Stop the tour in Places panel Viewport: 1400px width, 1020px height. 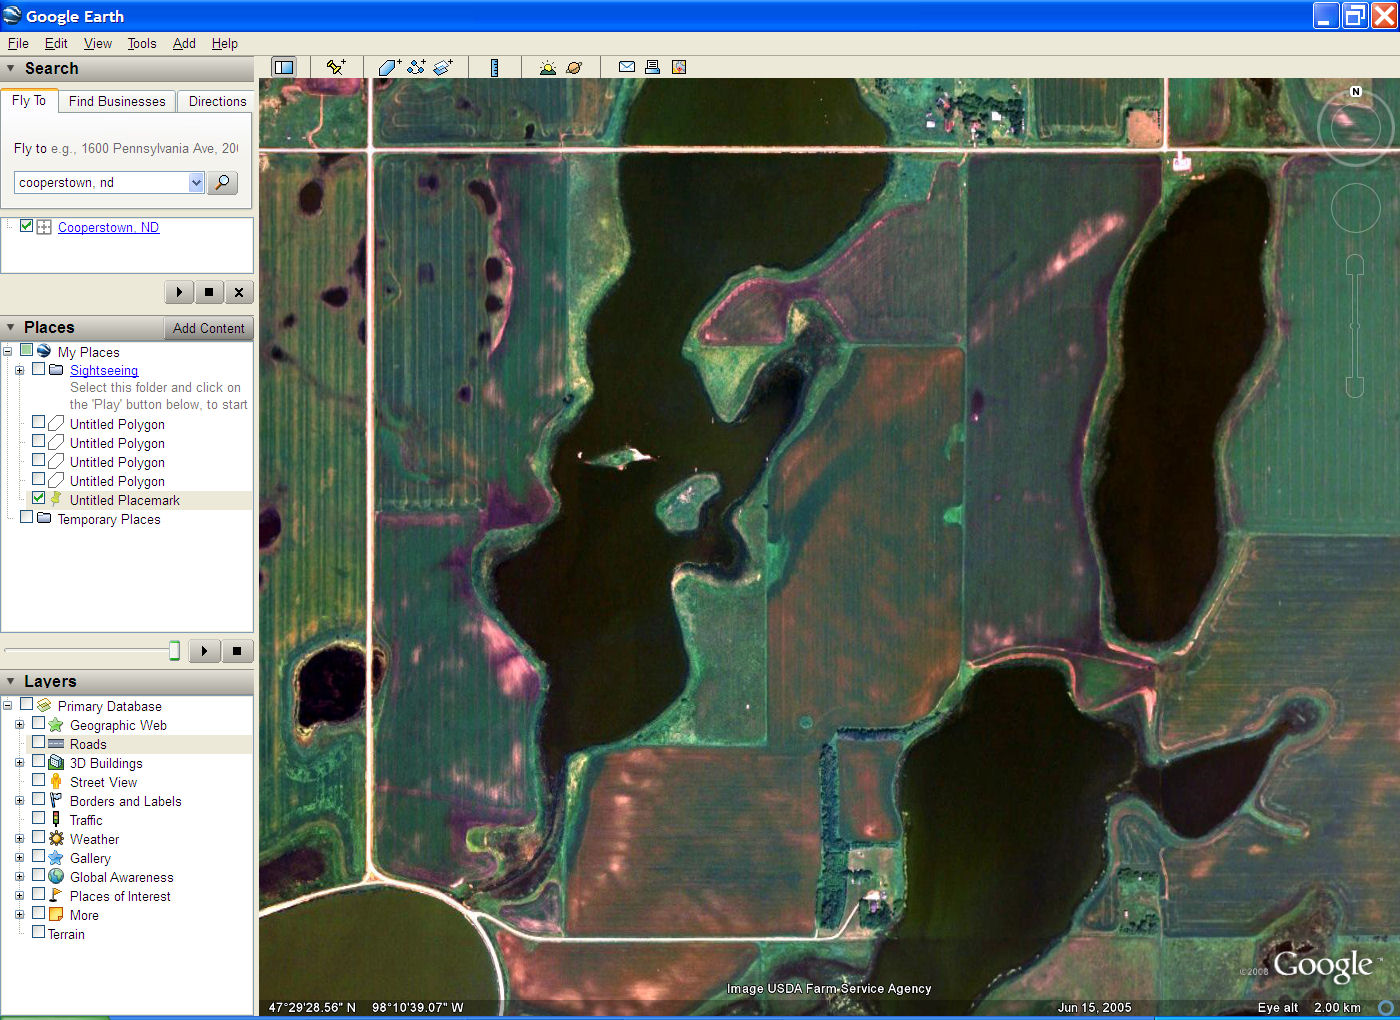[x=237, y=651]
